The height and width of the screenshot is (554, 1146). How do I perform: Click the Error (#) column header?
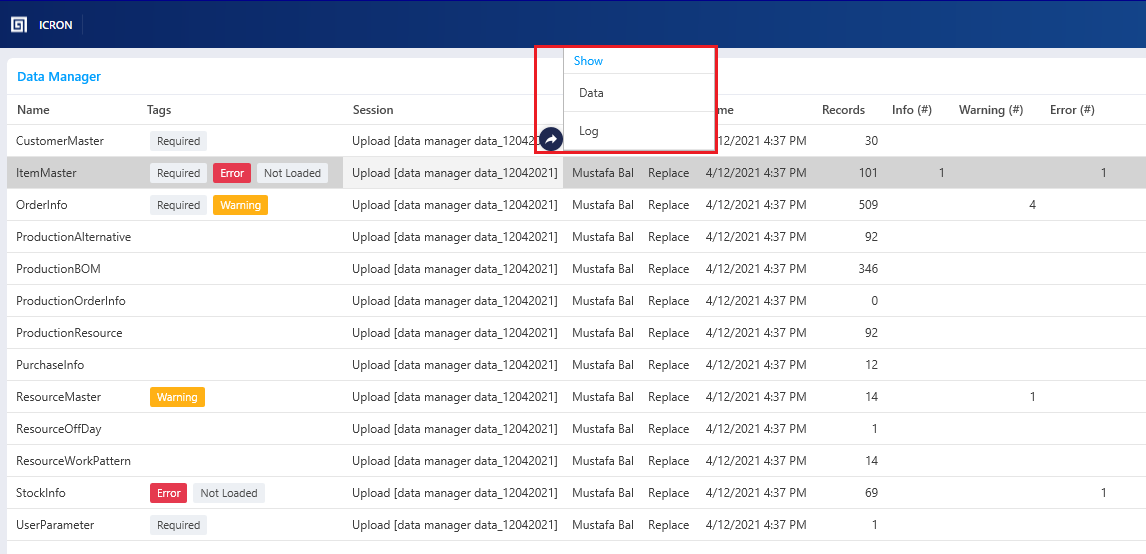tap(1072, 110)
